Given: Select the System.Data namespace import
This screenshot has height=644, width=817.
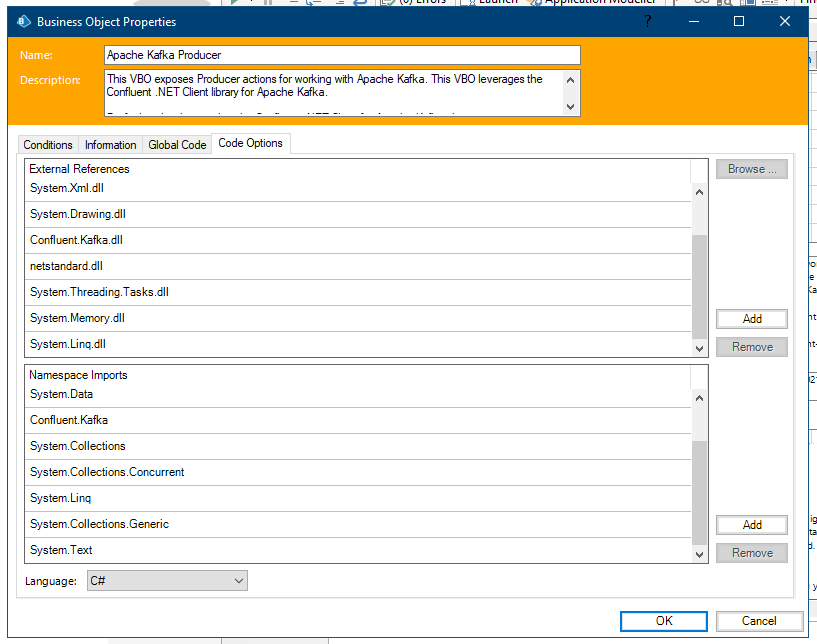Looking at the screenshot, I should (358, 394).
